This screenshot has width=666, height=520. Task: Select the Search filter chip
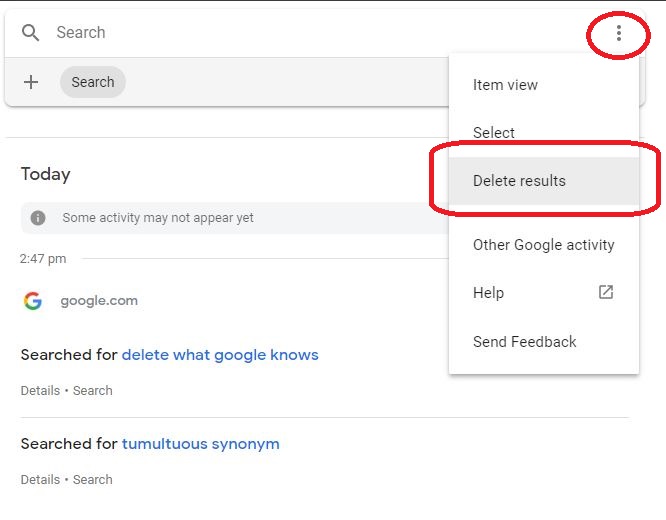click(93, 82)
